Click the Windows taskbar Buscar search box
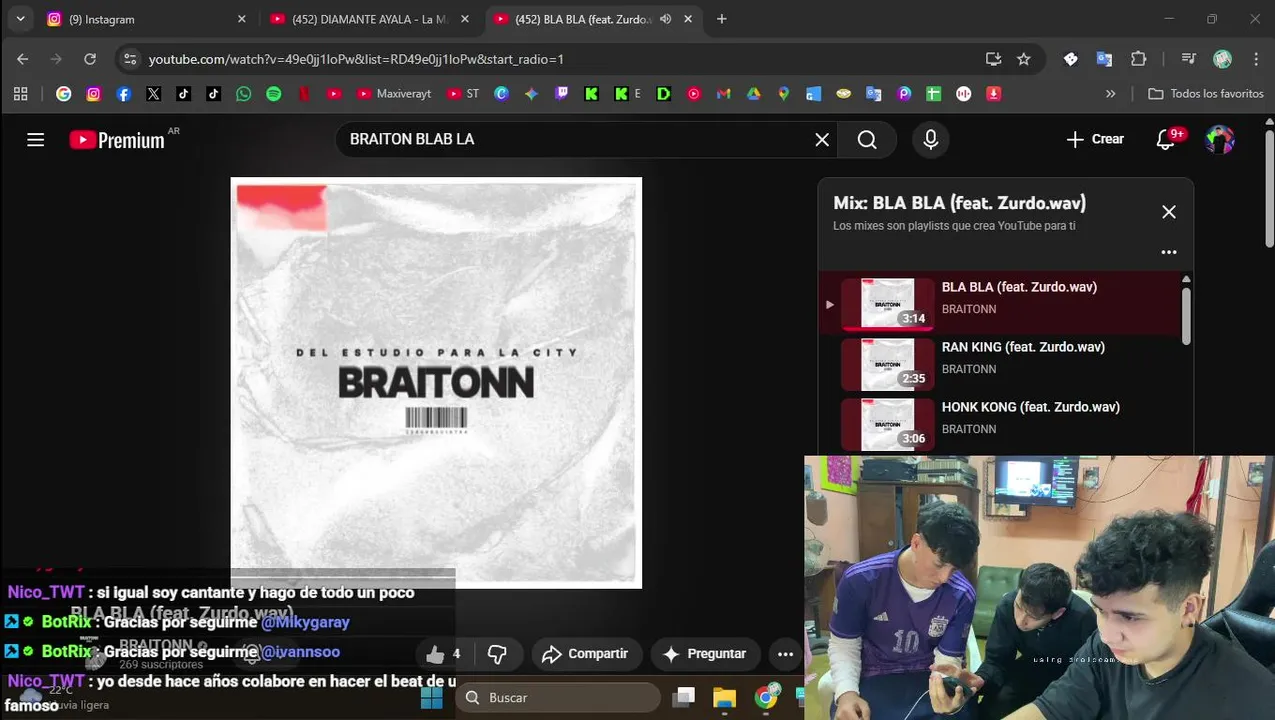1275x720 pixels. coord(558,698)
